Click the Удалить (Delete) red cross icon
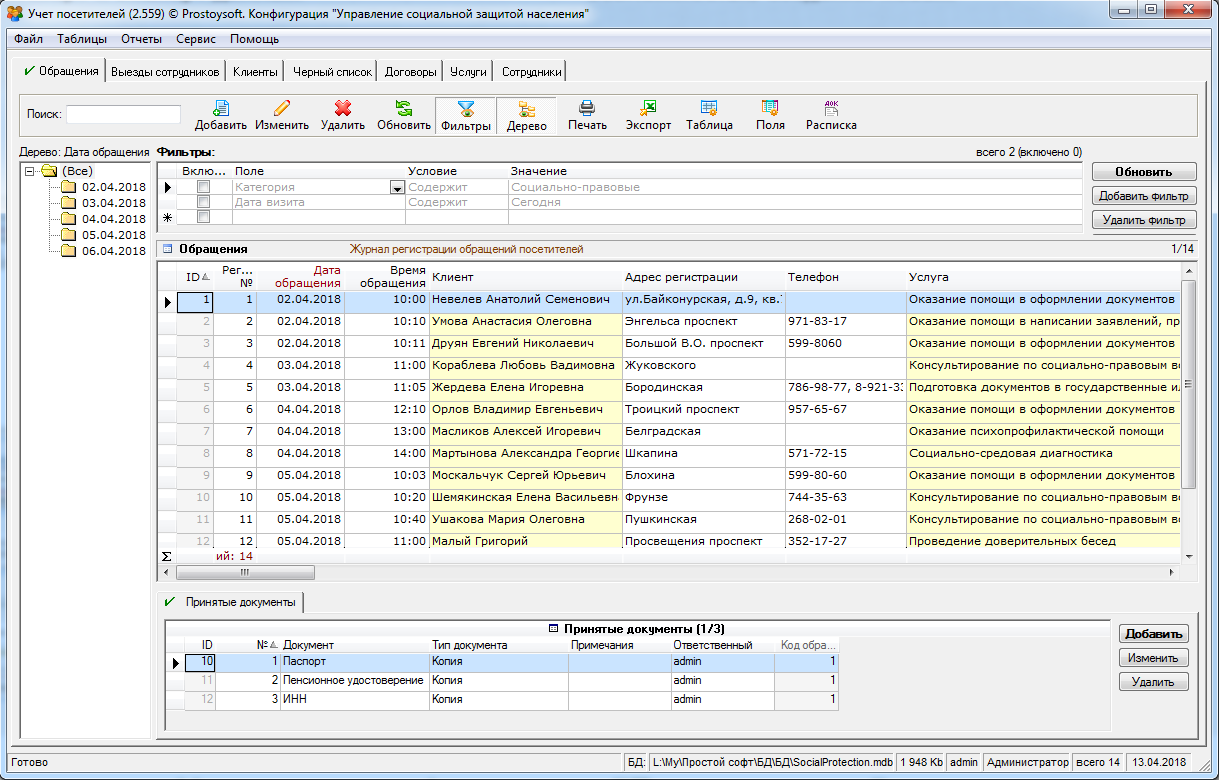 pos(343,109)
